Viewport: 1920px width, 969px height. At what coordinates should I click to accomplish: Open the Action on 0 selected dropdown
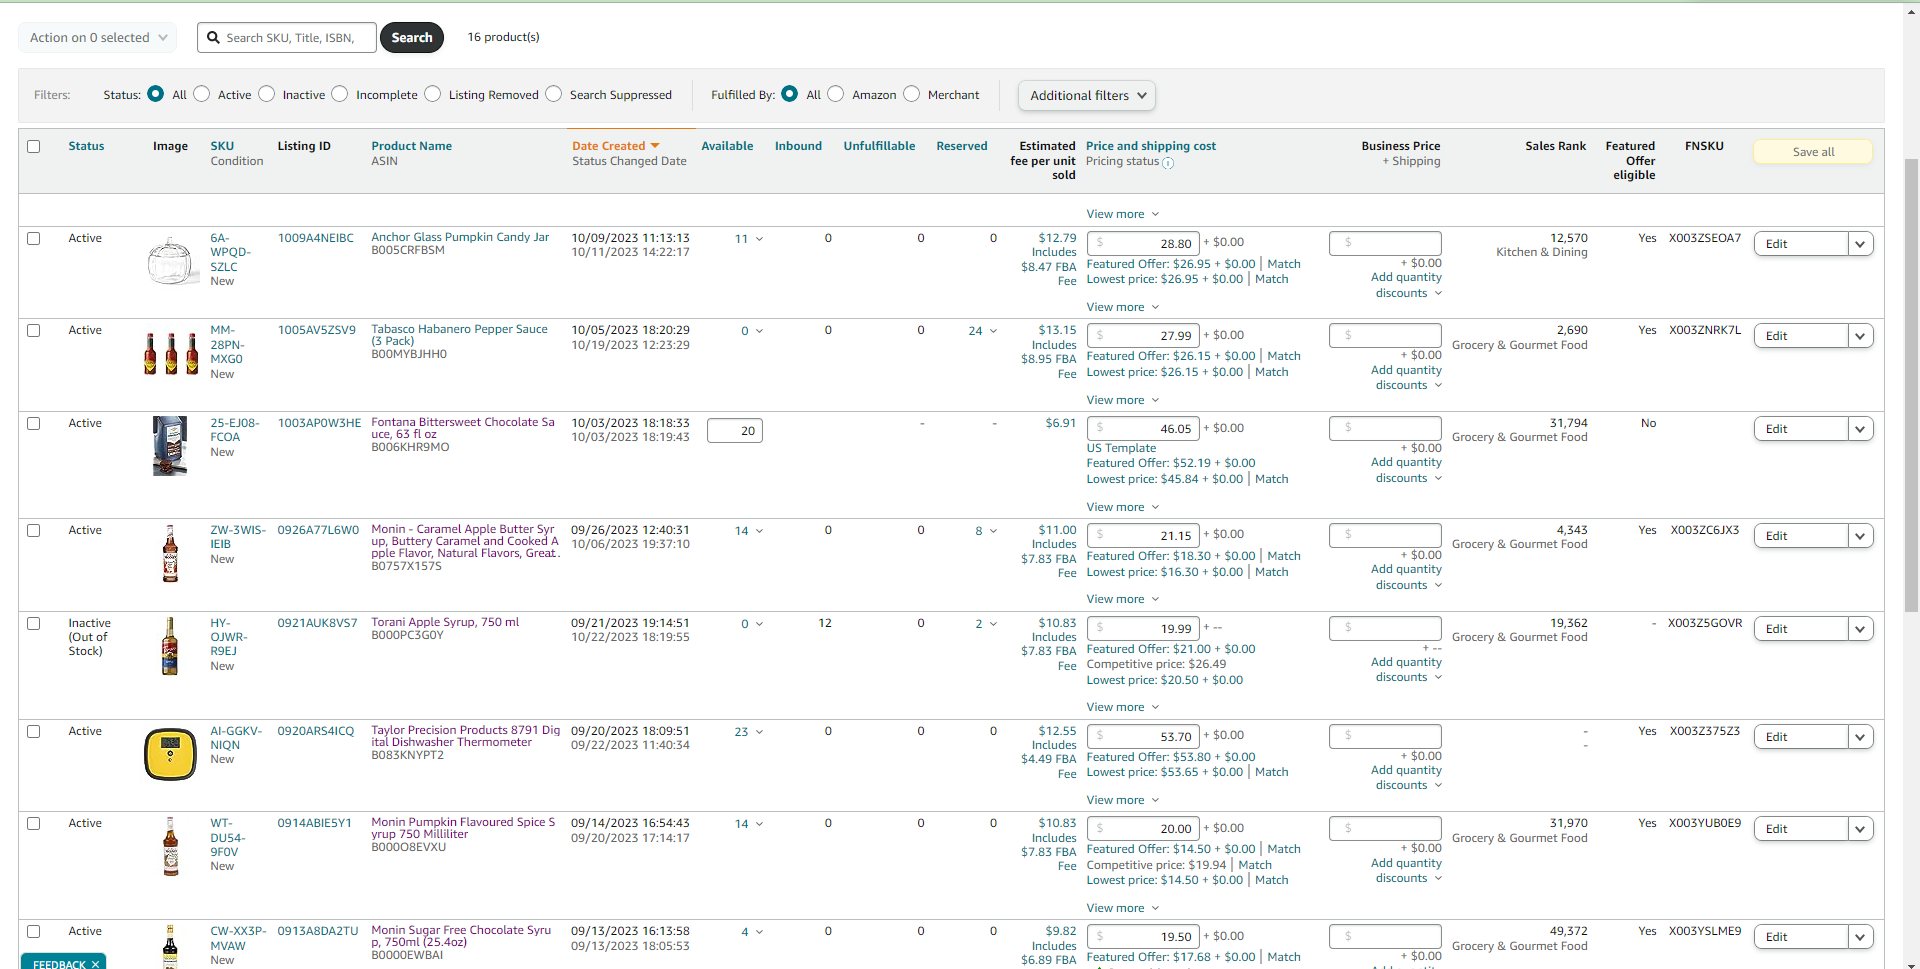(x=98, y=38)
